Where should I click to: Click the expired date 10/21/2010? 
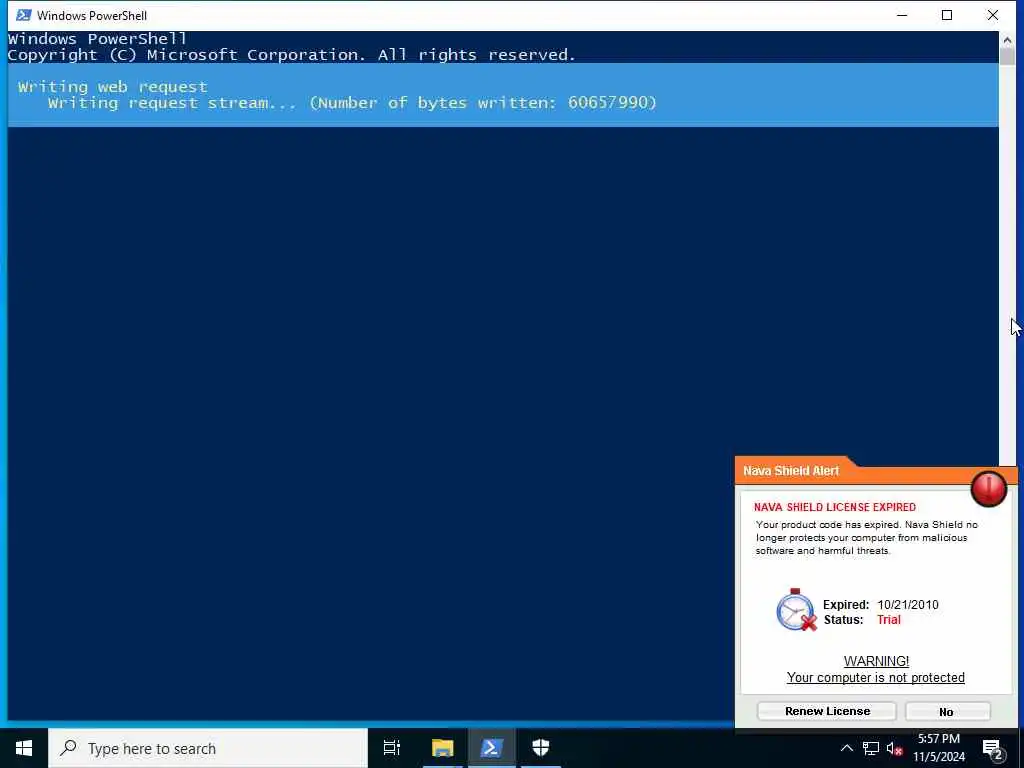[x=908, y=605]
